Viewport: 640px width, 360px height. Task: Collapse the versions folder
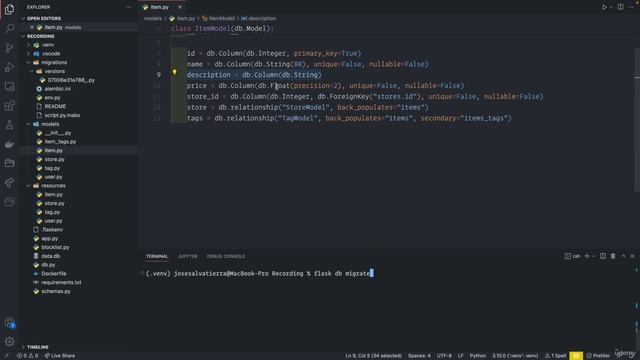pos(55,71)
